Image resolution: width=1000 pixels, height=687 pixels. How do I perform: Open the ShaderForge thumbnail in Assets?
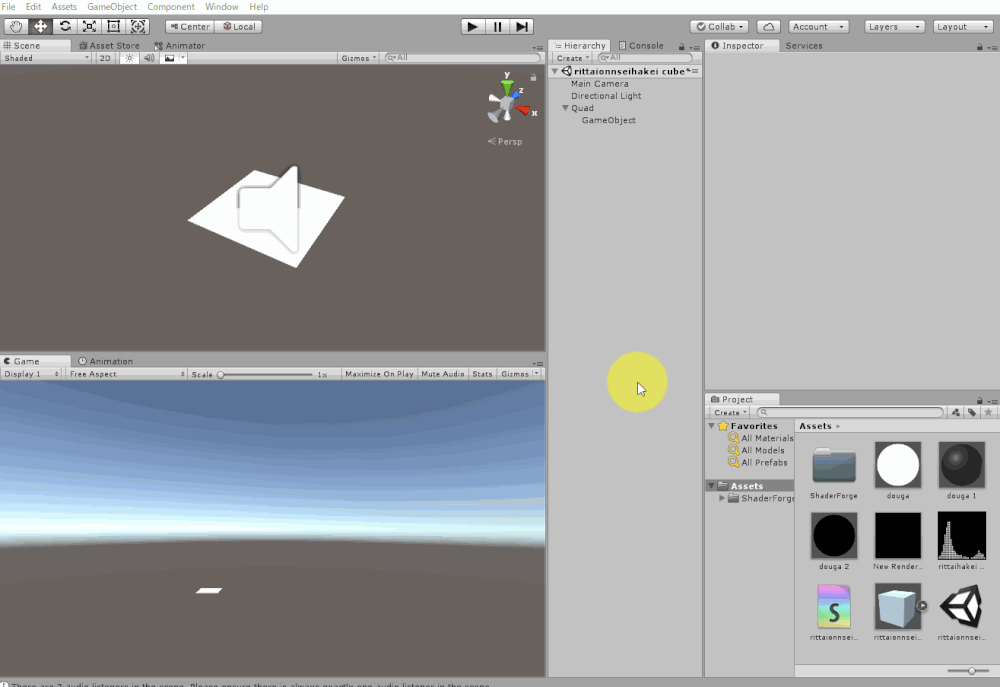click(833, 465)
